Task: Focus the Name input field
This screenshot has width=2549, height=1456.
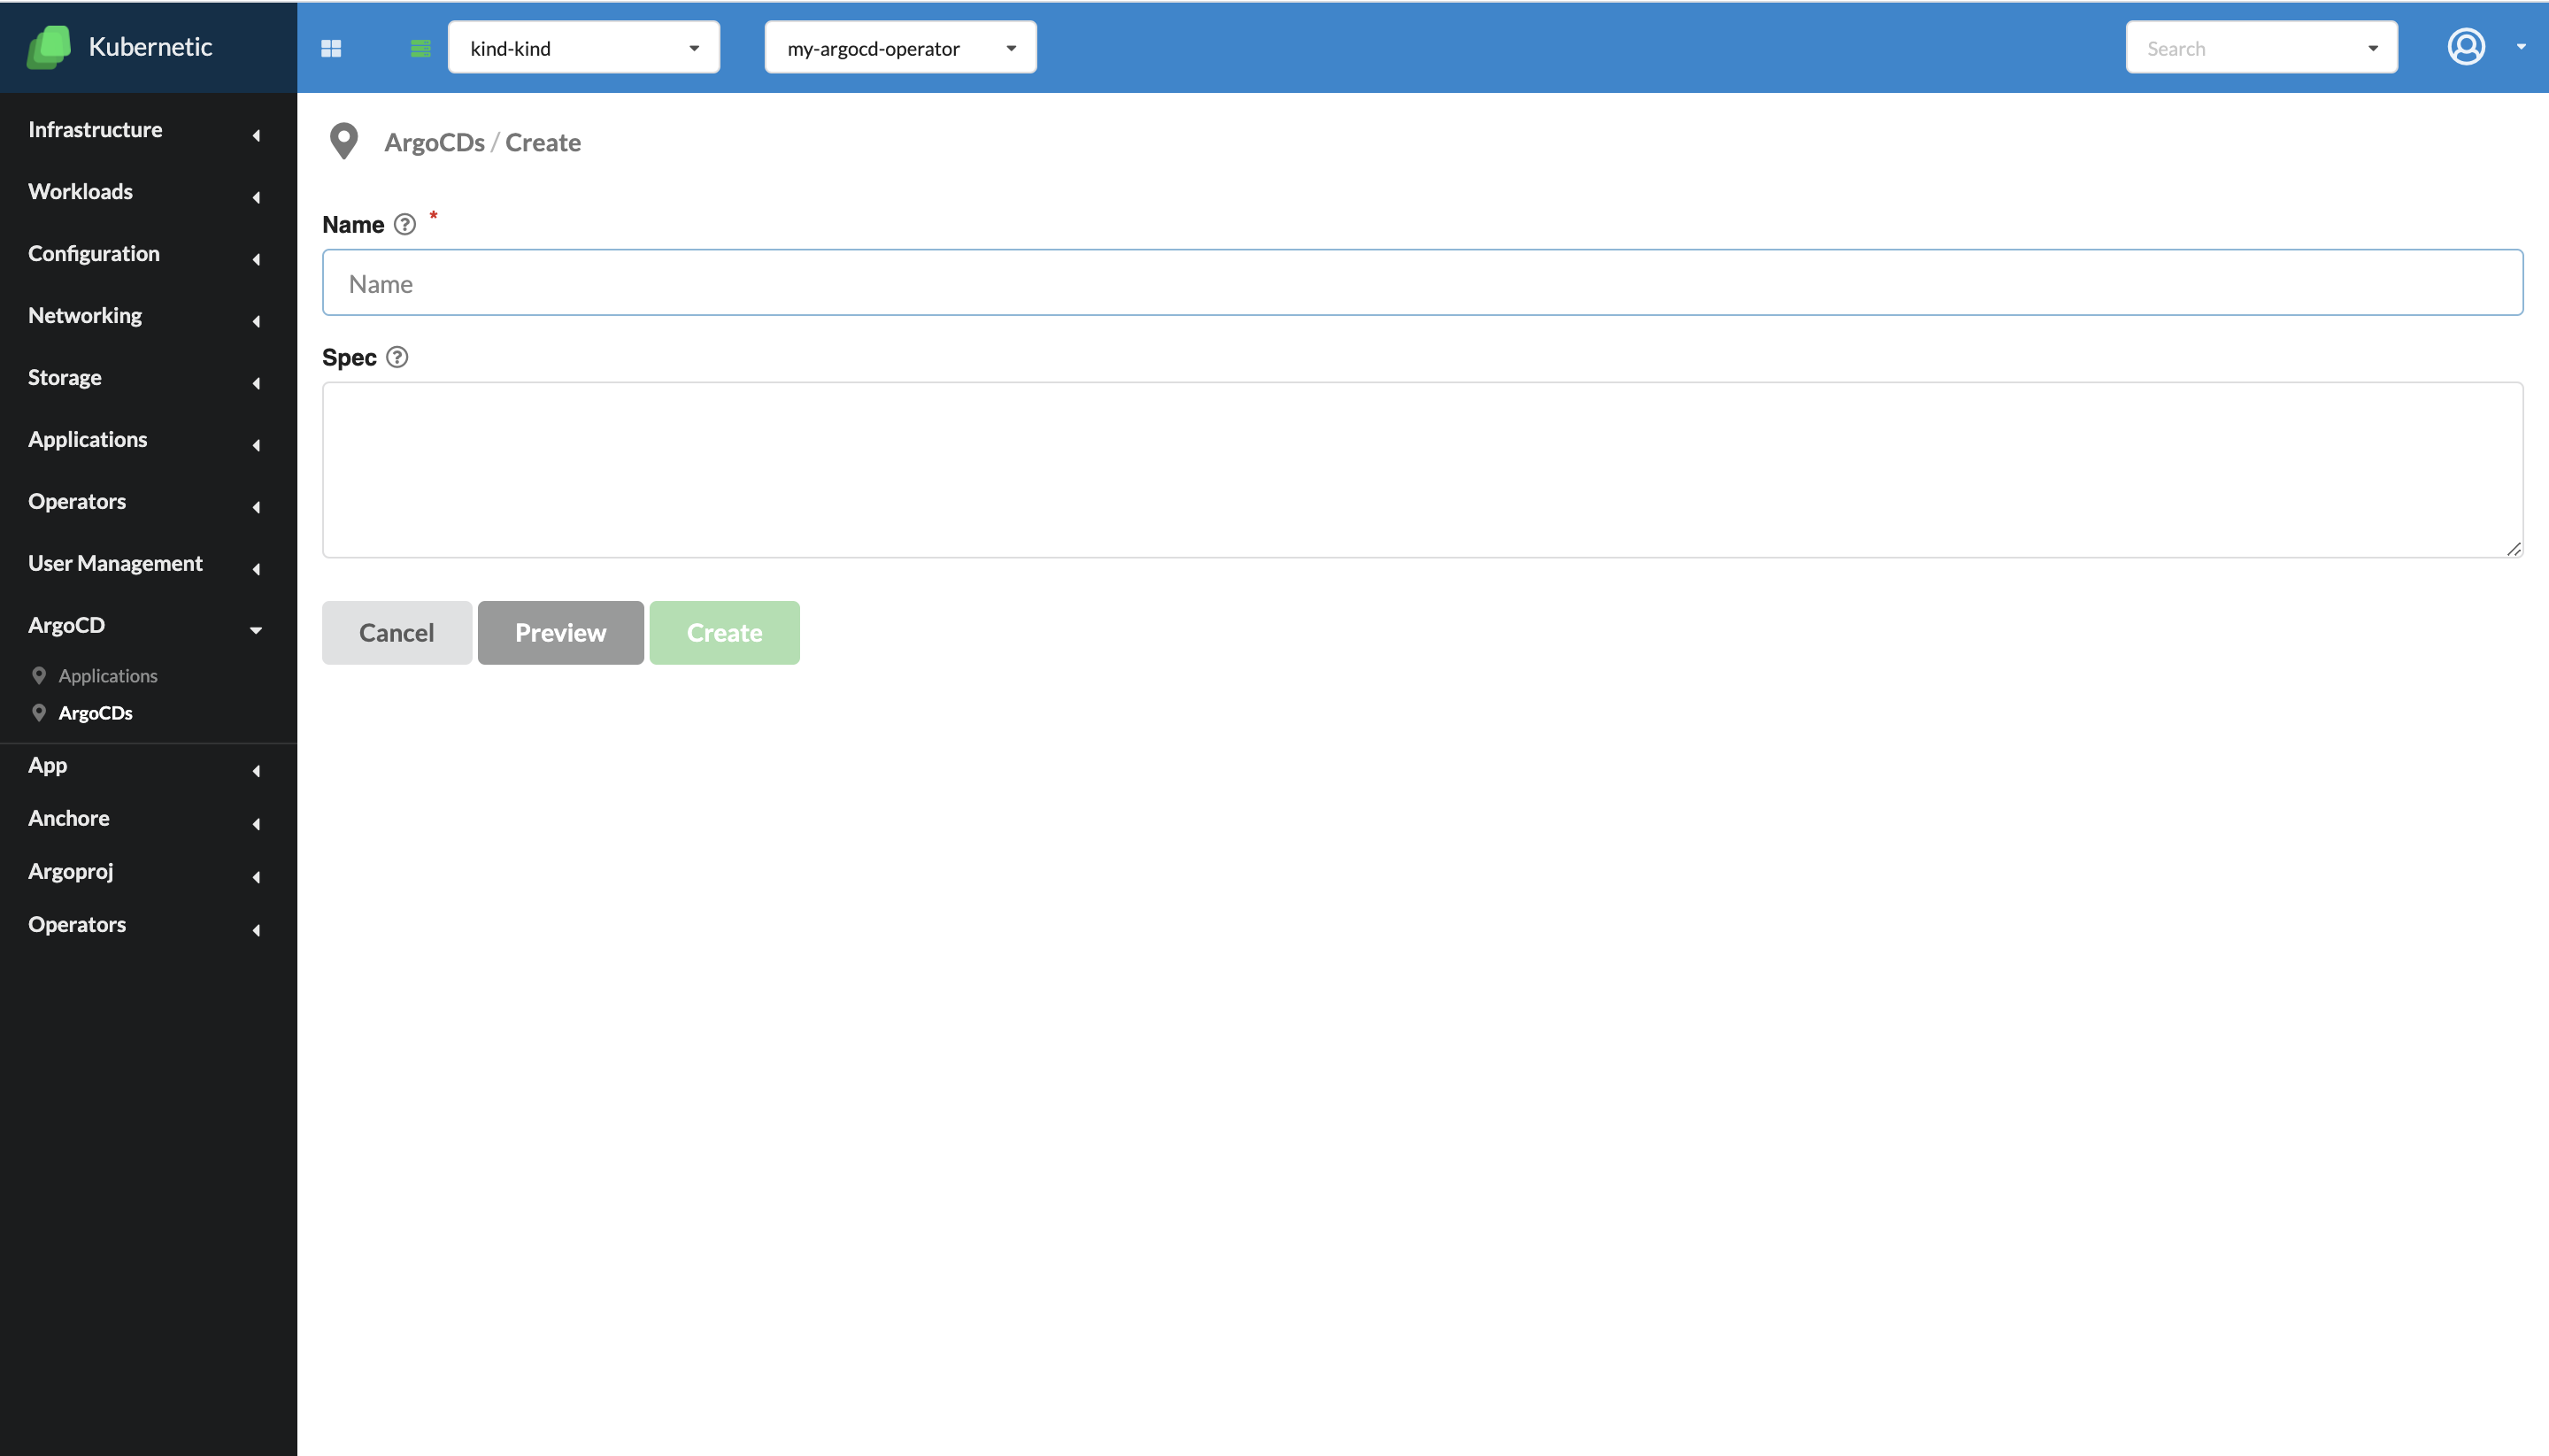Action: pos(1422,283)
